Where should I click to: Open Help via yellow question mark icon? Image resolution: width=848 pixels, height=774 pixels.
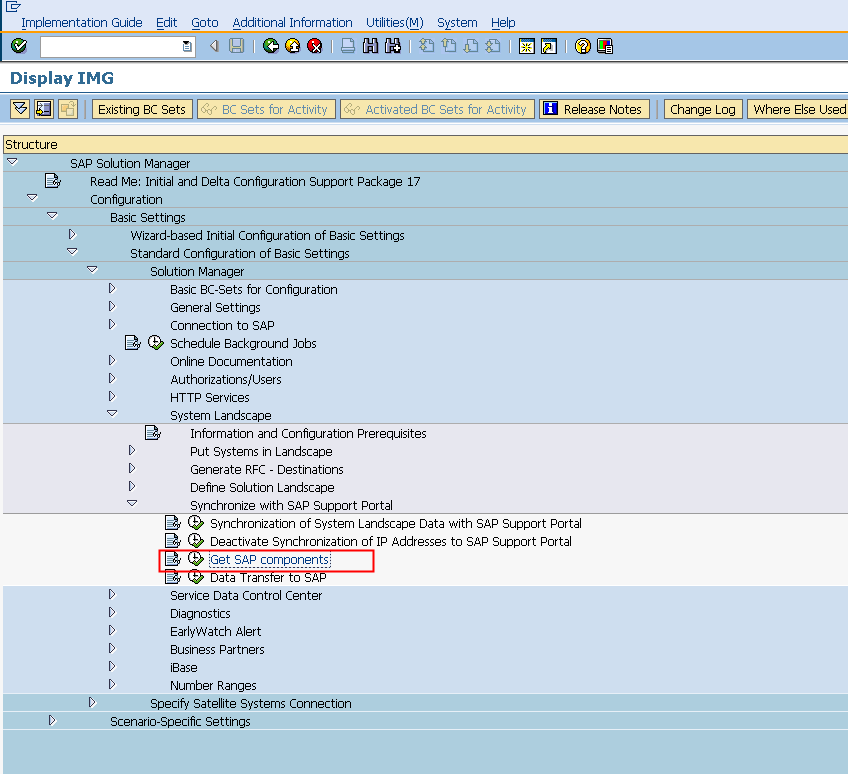(583, 46)
